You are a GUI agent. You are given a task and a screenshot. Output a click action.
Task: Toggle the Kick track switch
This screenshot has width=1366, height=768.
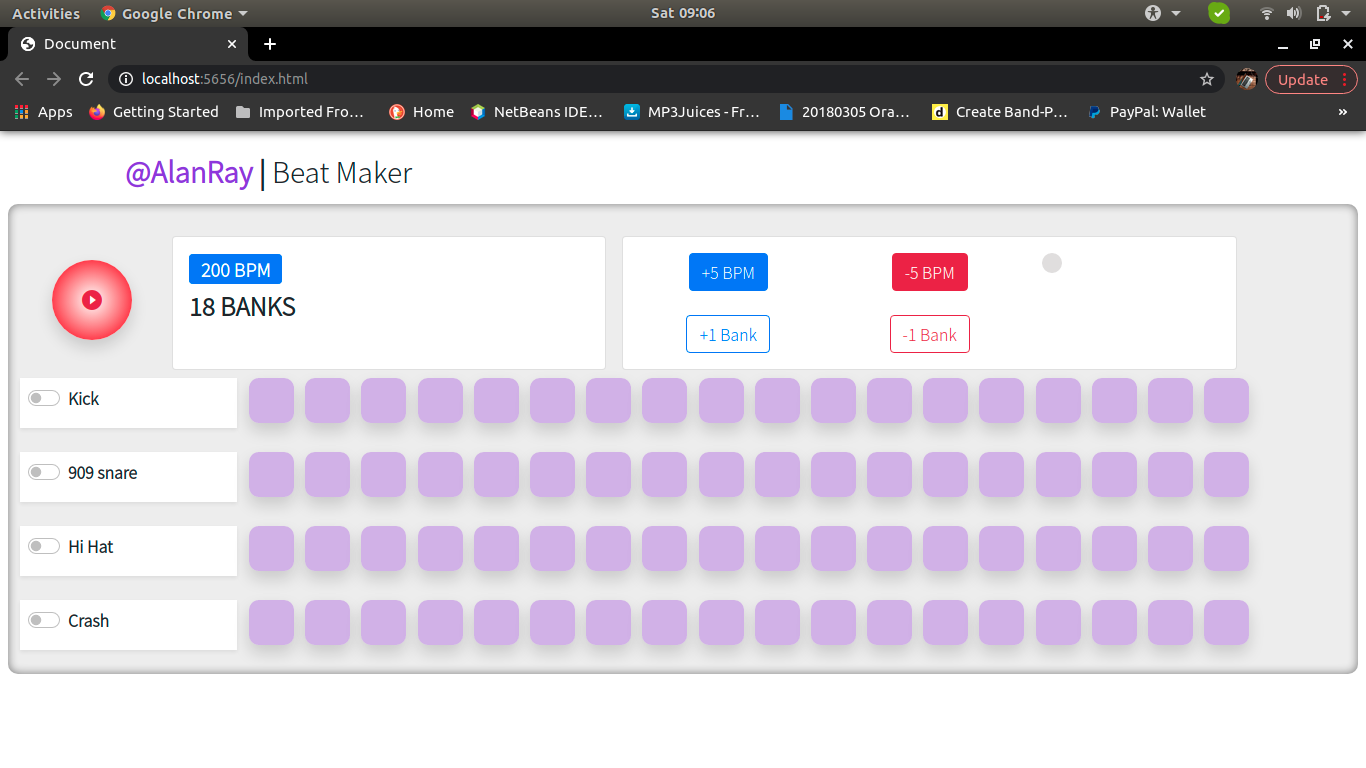[44, 397]
